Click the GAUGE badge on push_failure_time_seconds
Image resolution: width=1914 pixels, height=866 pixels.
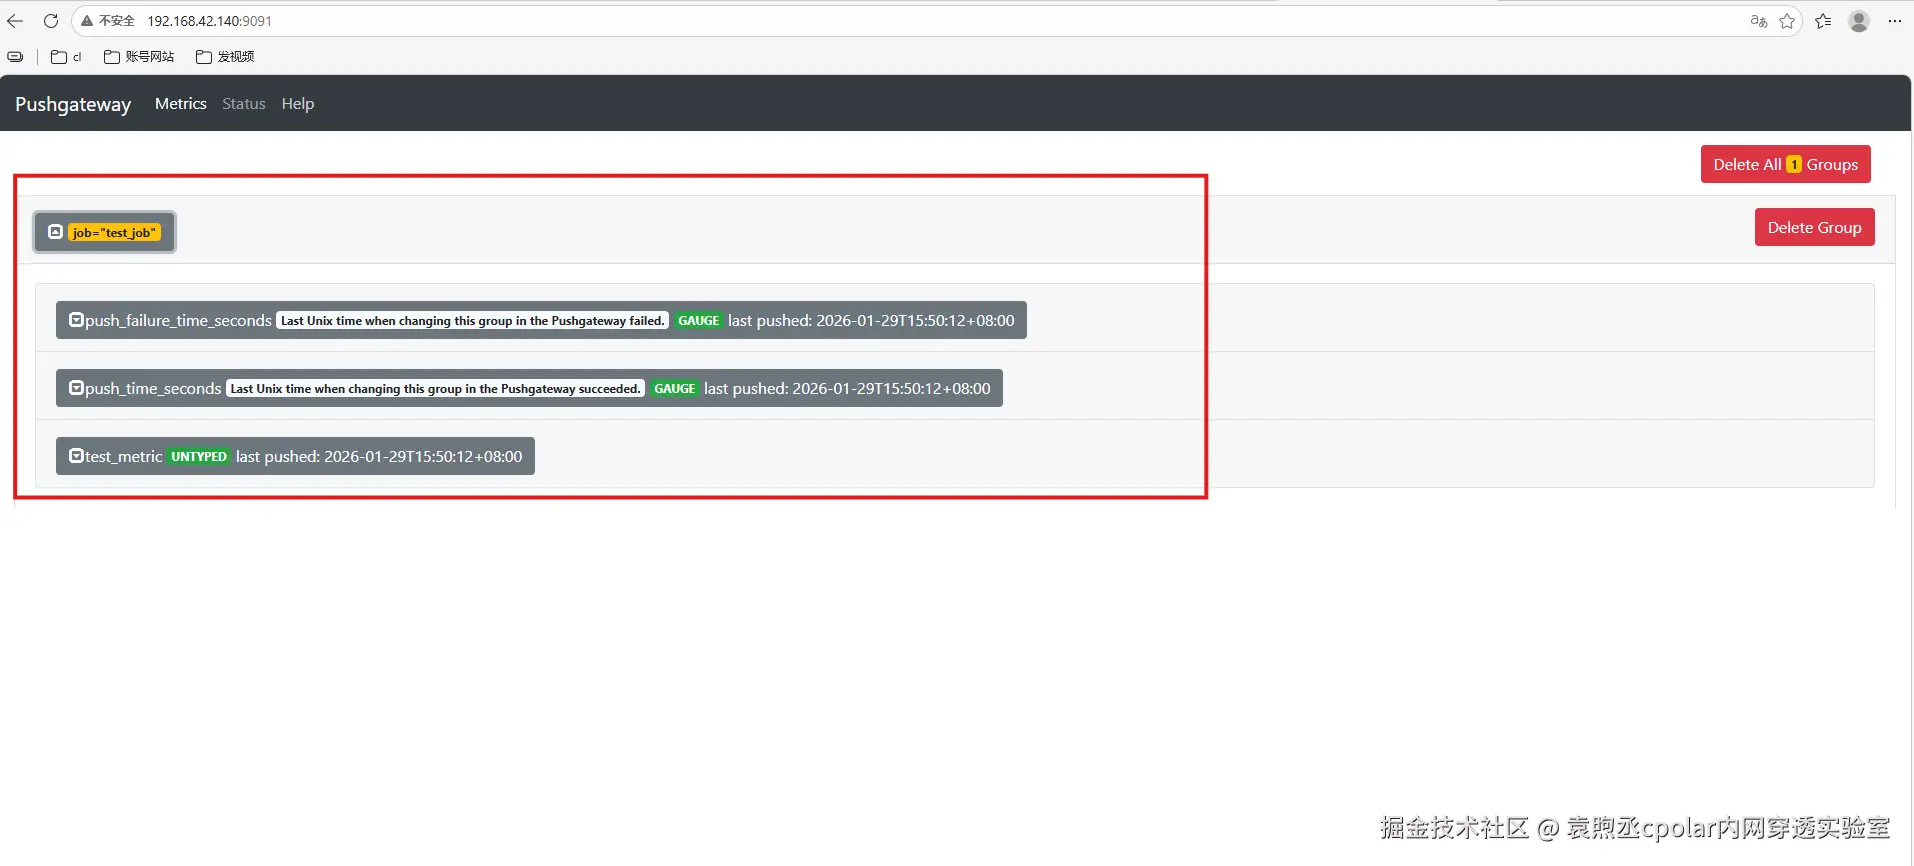(x=698, y=320)
